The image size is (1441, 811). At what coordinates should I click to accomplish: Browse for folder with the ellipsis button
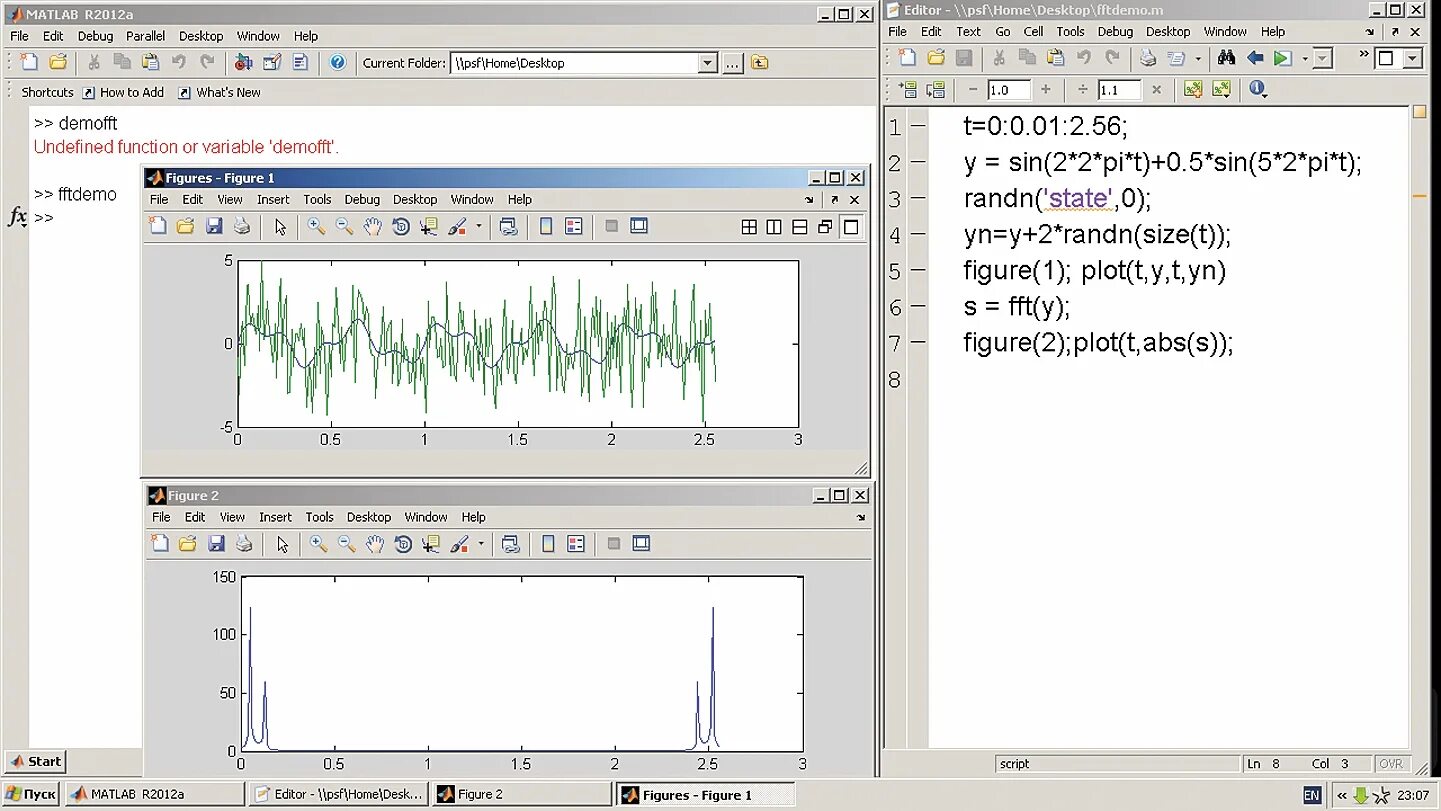point(733,63)
